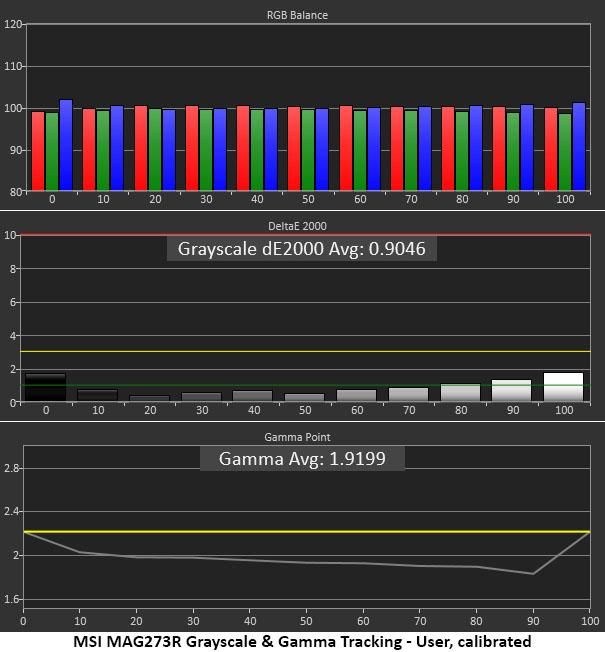Click the "DeltaE 2000" chart title

click(x=297, y=226)
